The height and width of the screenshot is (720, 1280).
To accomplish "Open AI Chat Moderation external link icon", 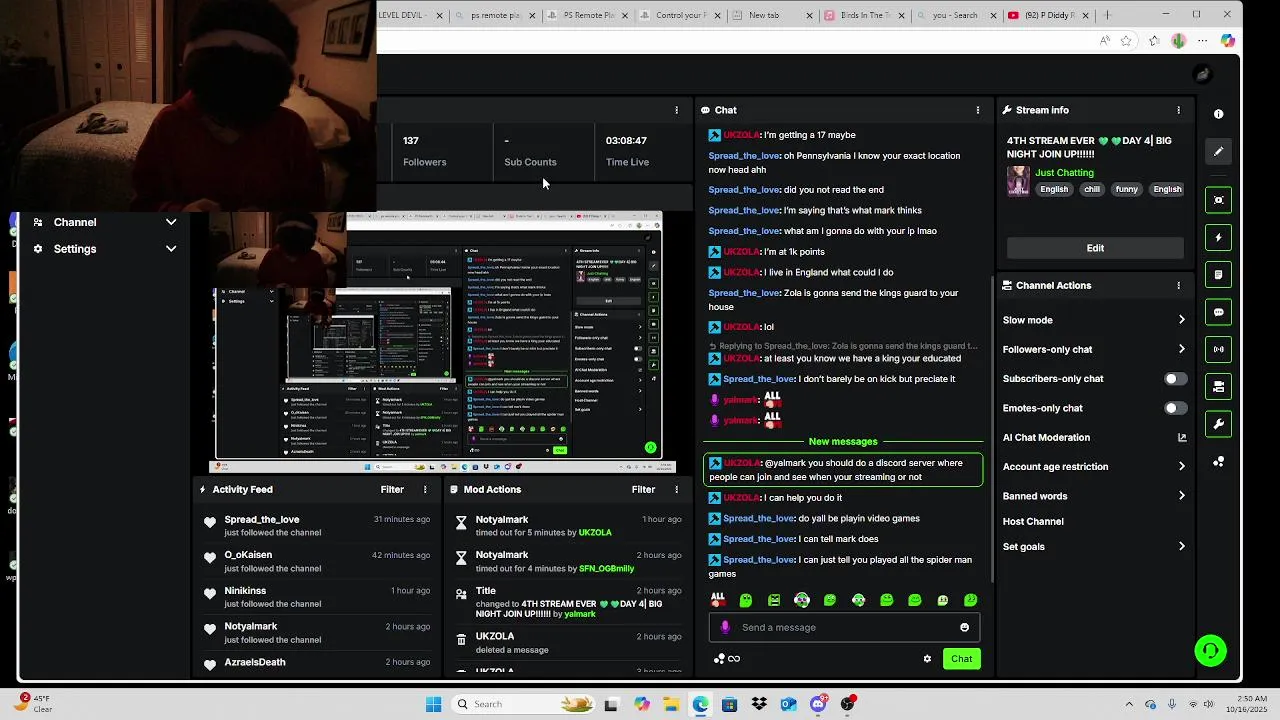I will (x=1182, y=438).
